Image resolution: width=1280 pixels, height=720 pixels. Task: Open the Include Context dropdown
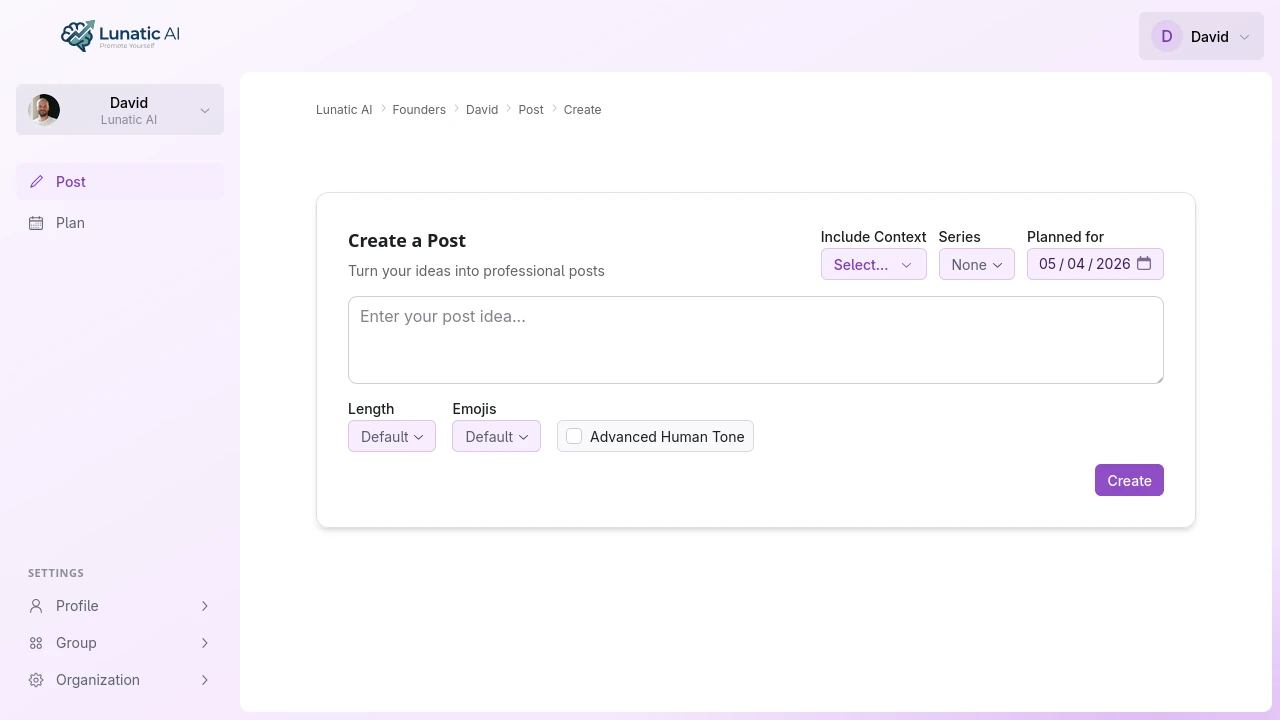(873, 265)
